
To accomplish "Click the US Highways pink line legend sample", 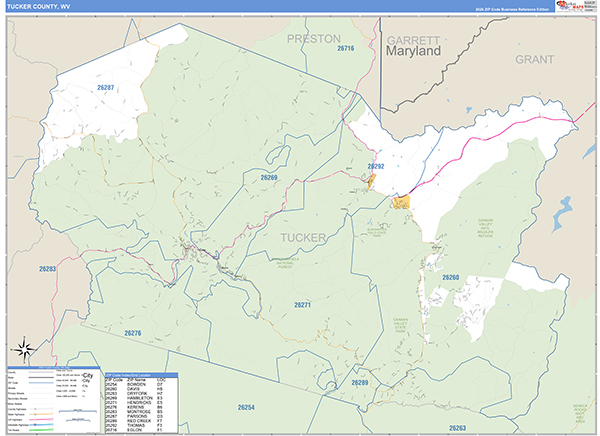I will 41,420.
